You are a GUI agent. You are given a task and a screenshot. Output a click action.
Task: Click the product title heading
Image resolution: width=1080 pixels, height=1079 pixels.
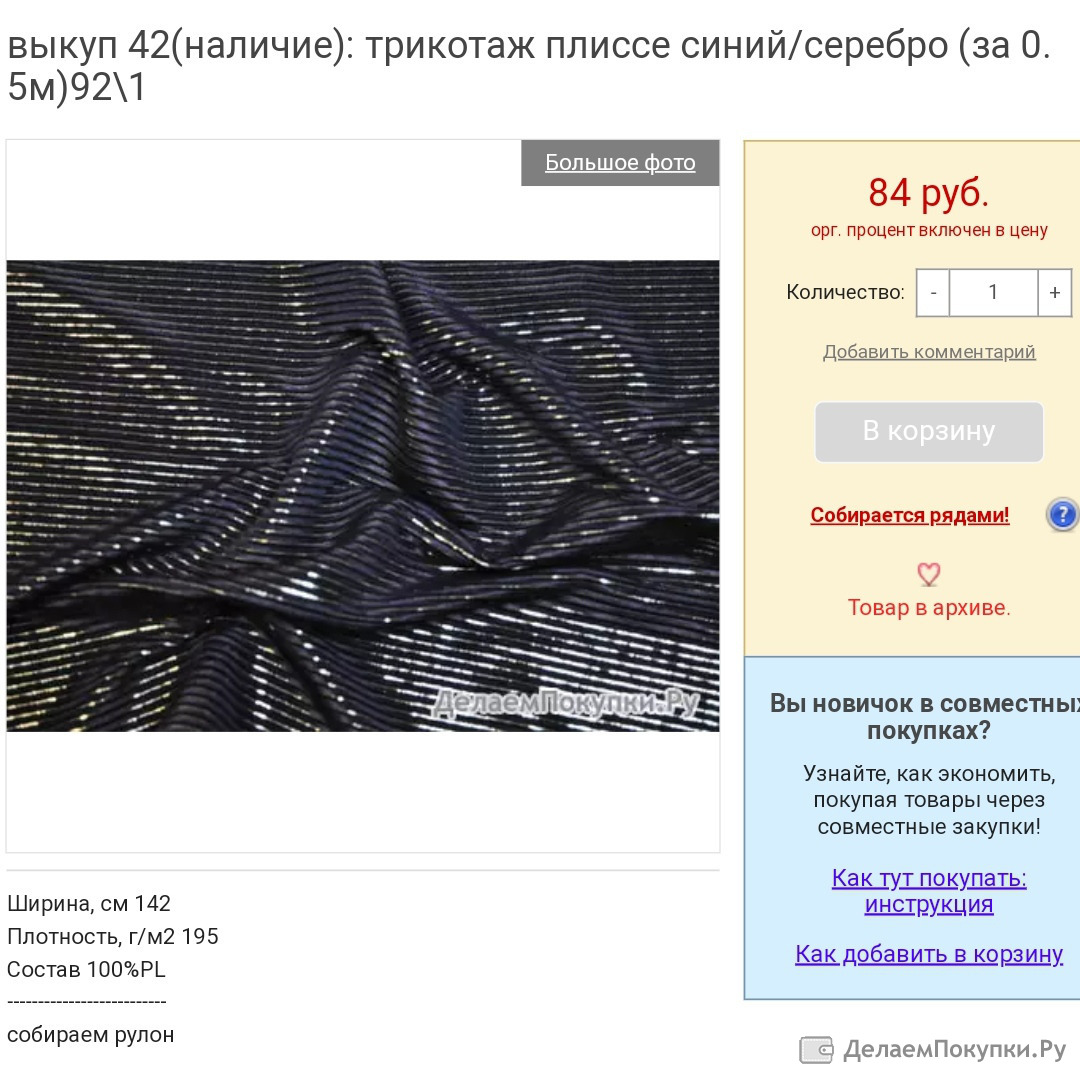coord(529,67)
